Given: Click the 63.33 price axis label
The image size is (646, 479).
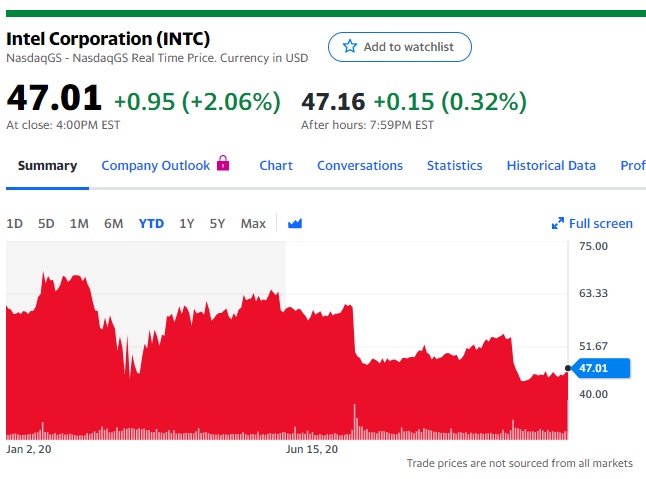Looking at the screenshot, I should [593, 293].
